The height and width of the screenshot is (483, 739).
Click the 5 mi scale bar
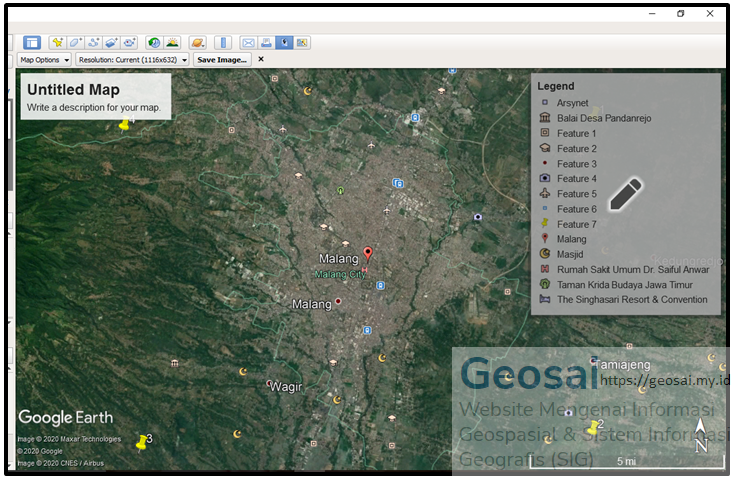(627, 462)
